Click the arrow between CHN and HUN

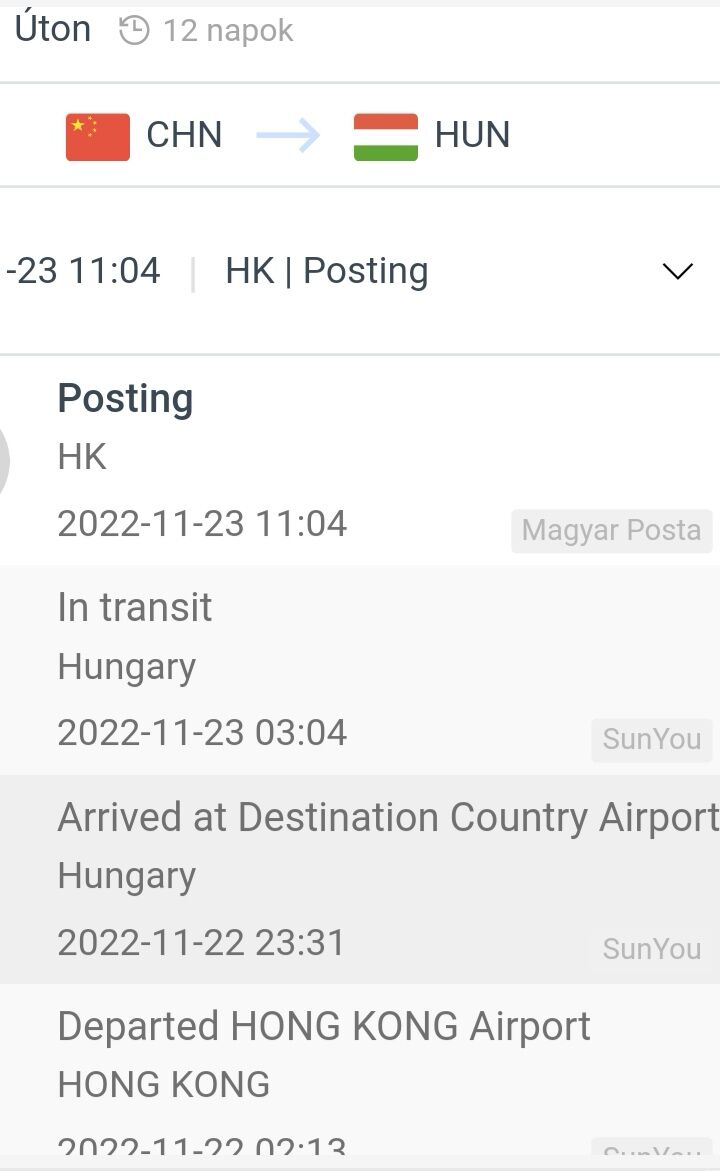pyautogui.click(x=288, y=136)
